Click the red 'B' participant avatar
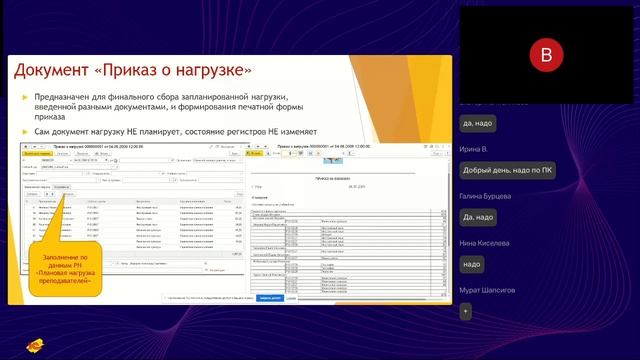Viewport: 640px width, 360px height. (x=546, y=54)
